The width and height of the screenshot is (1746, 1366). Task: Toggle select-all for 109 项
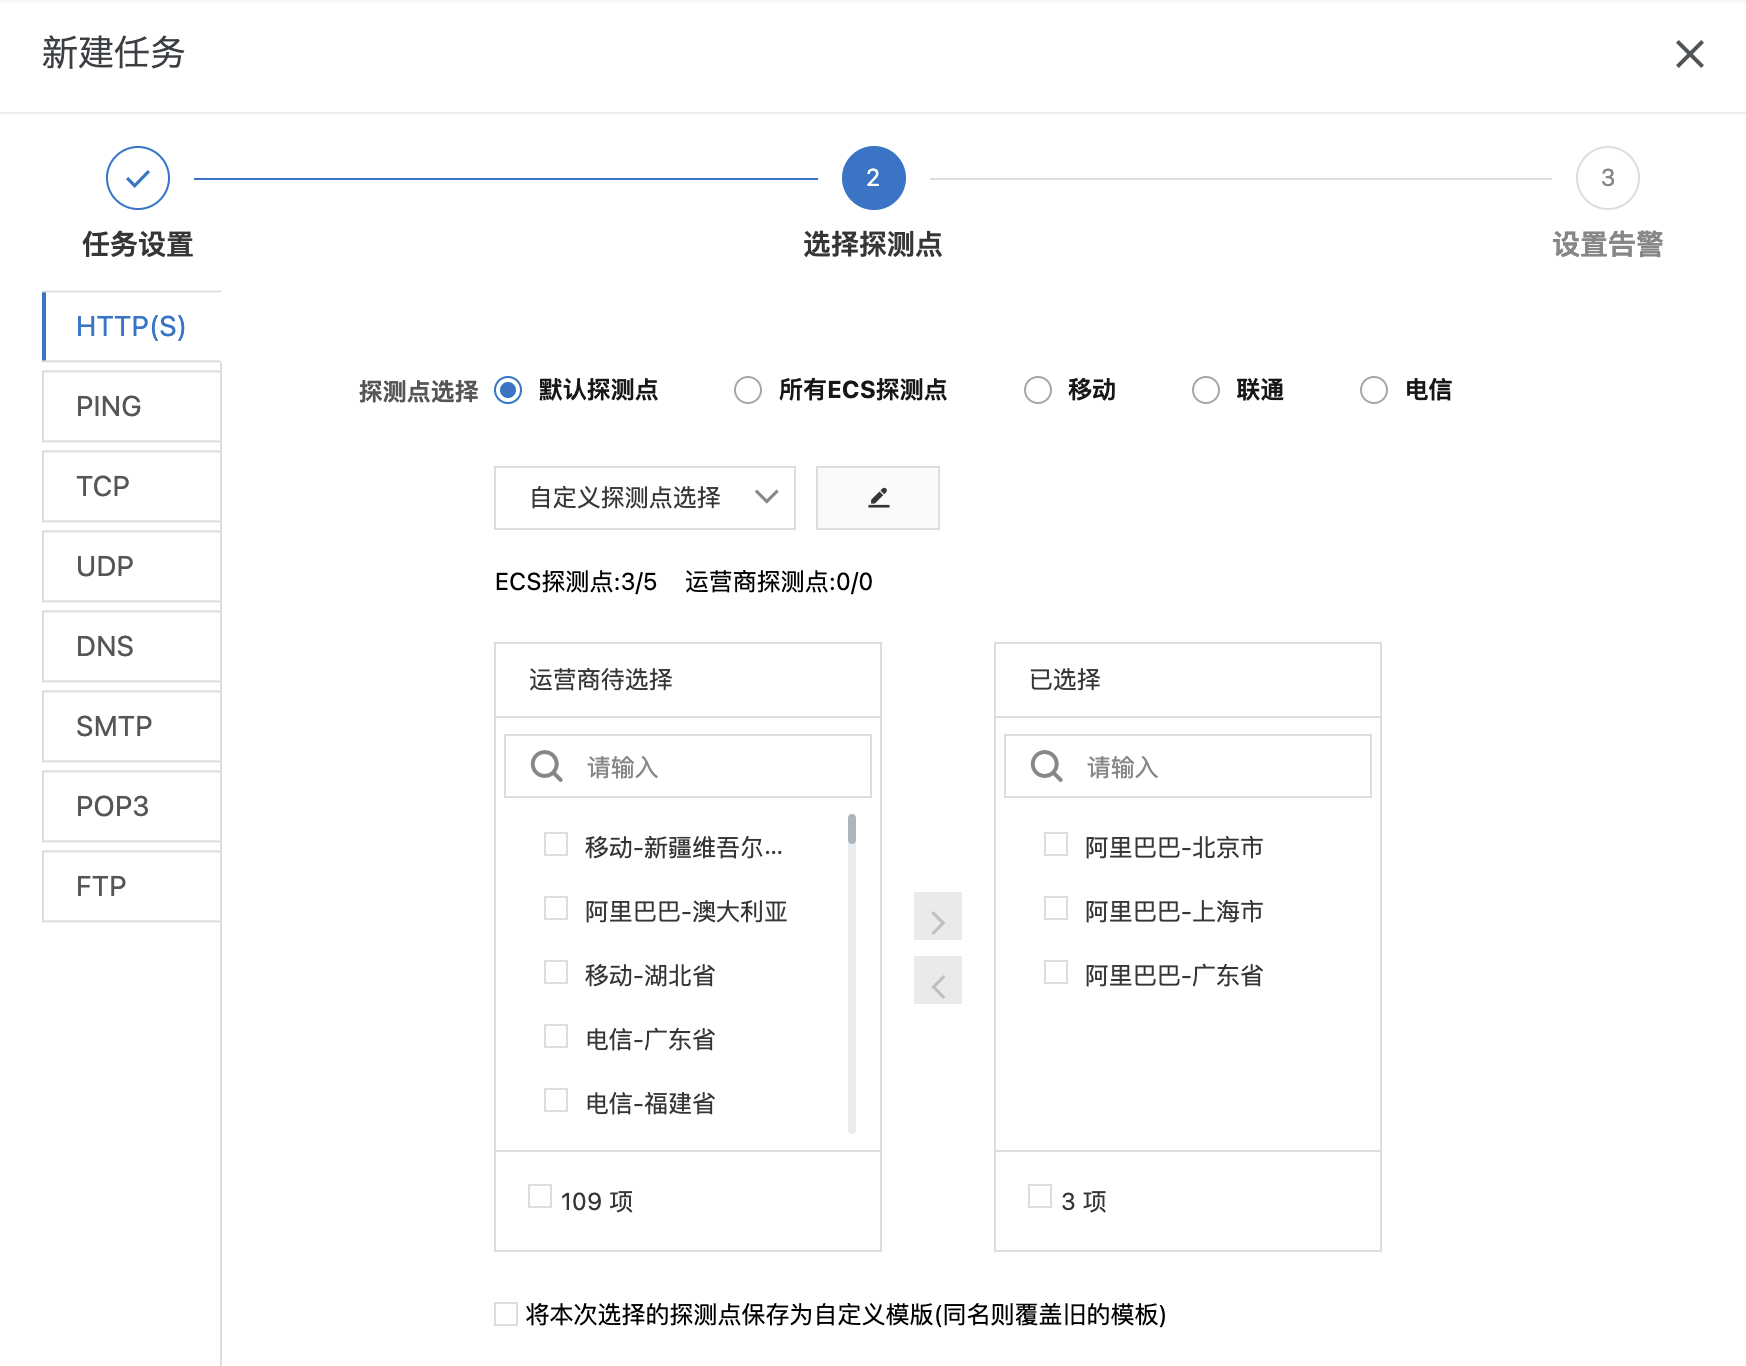coord(540,1197)
